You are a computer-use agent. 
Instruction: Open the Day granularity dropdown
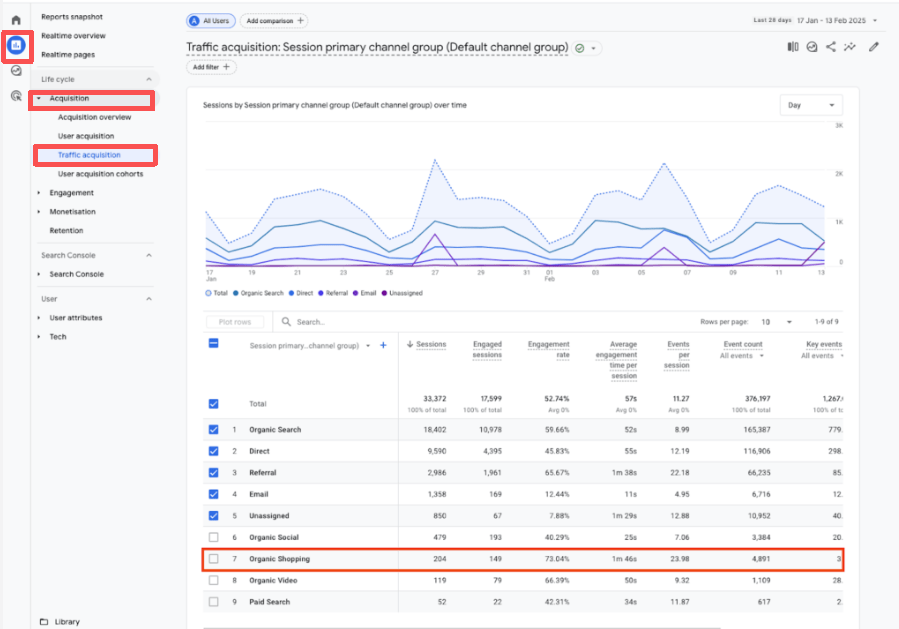tap(810, 104)
